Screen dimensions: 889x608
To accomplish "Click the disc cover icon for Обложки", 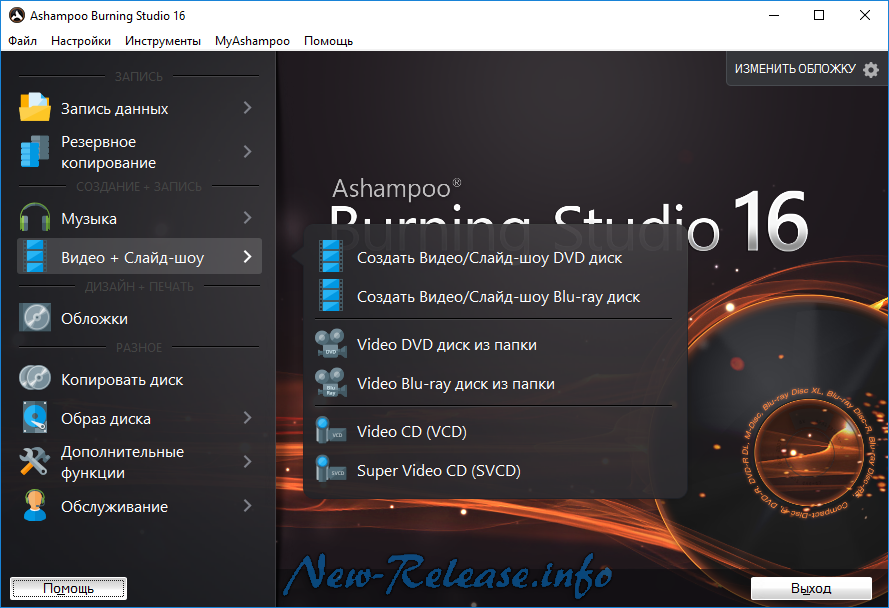I will click(35, 317).
